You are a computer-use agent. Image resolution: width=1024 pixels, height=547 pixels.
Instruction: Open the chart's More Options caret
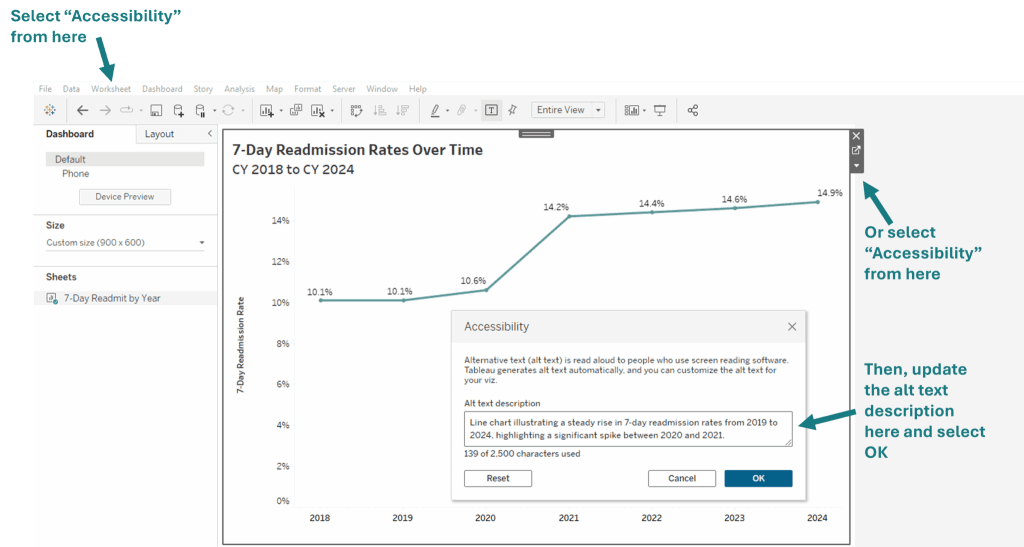pyautogui.click(x=856, y=165)
